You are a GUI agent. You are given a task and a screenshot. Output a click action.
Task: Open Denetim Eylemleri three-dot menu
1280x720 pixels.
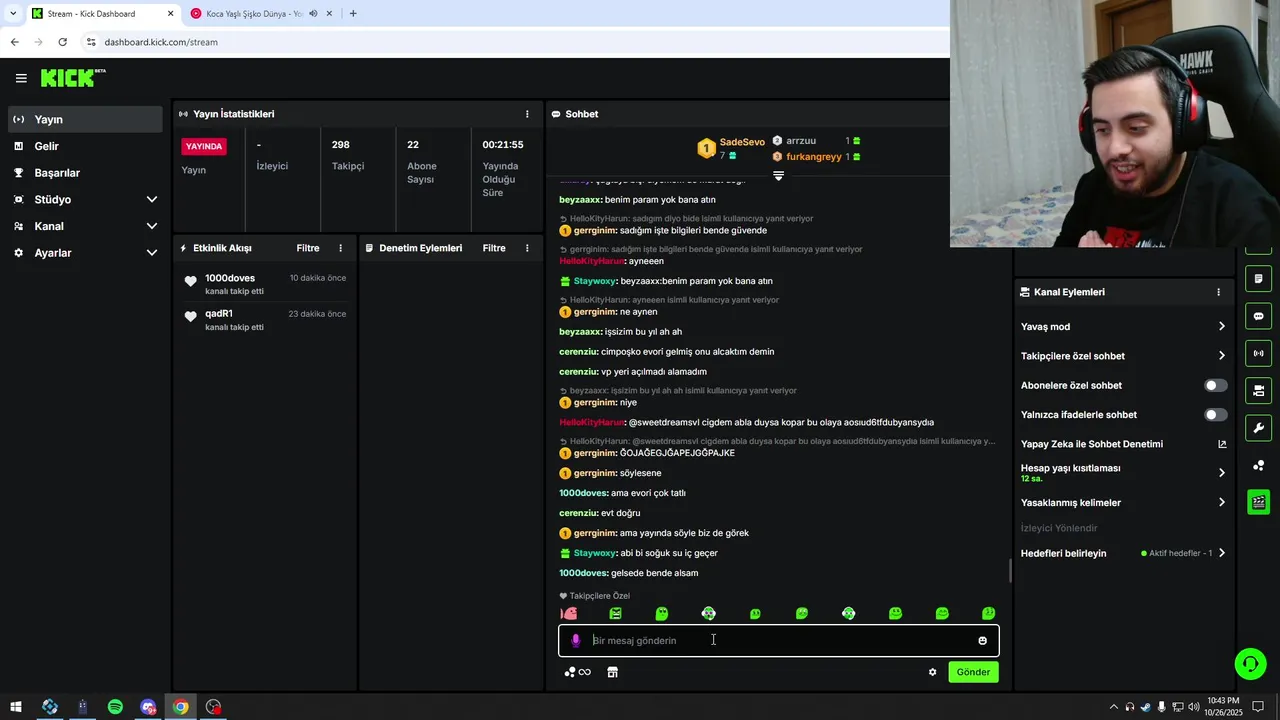527,248
